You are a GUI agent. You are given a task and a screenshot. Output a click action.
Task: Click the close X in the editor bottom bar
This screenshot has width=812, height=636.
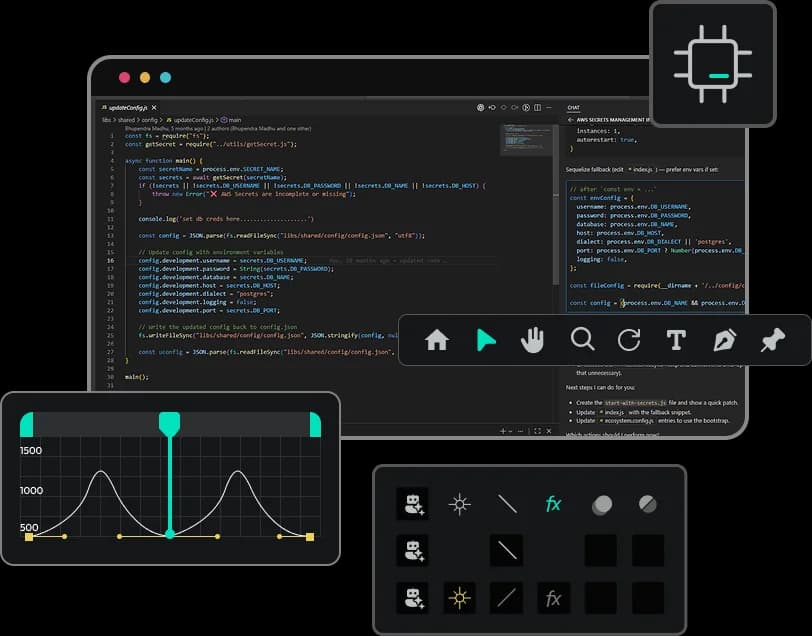549,431
